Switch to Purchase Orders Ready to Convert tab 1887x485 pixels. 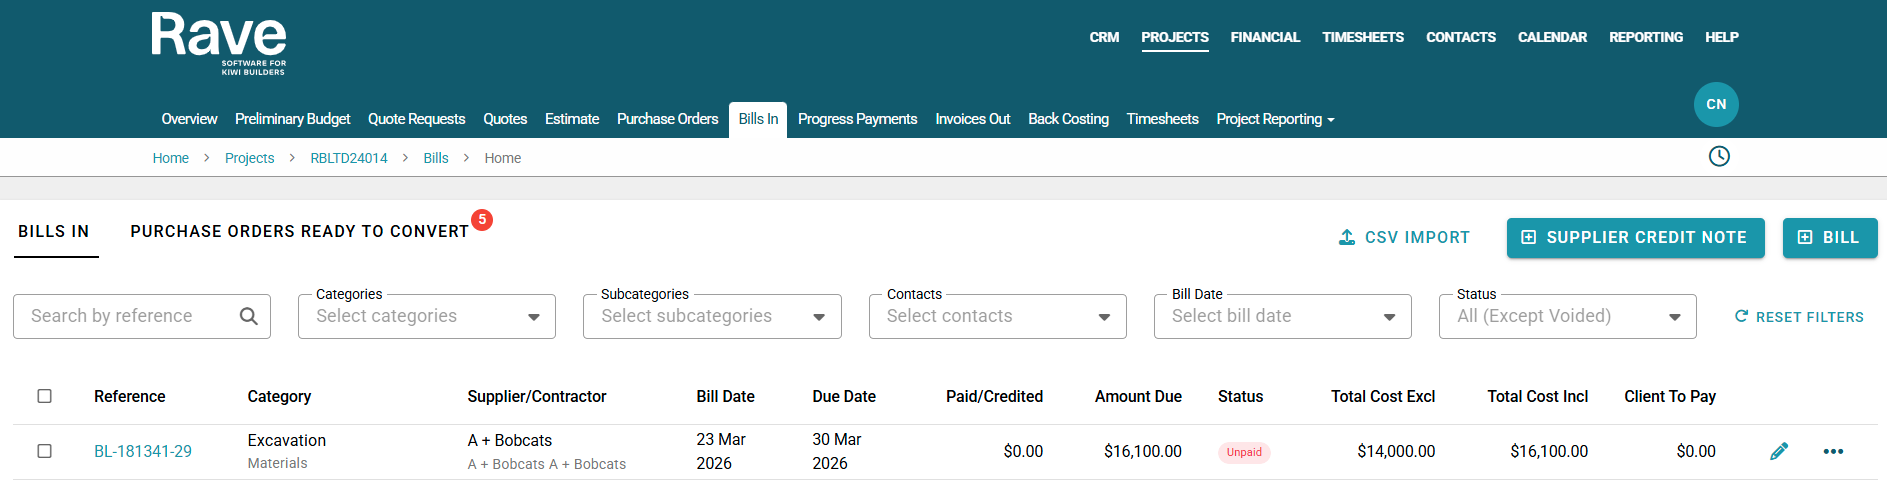(300, 231)
